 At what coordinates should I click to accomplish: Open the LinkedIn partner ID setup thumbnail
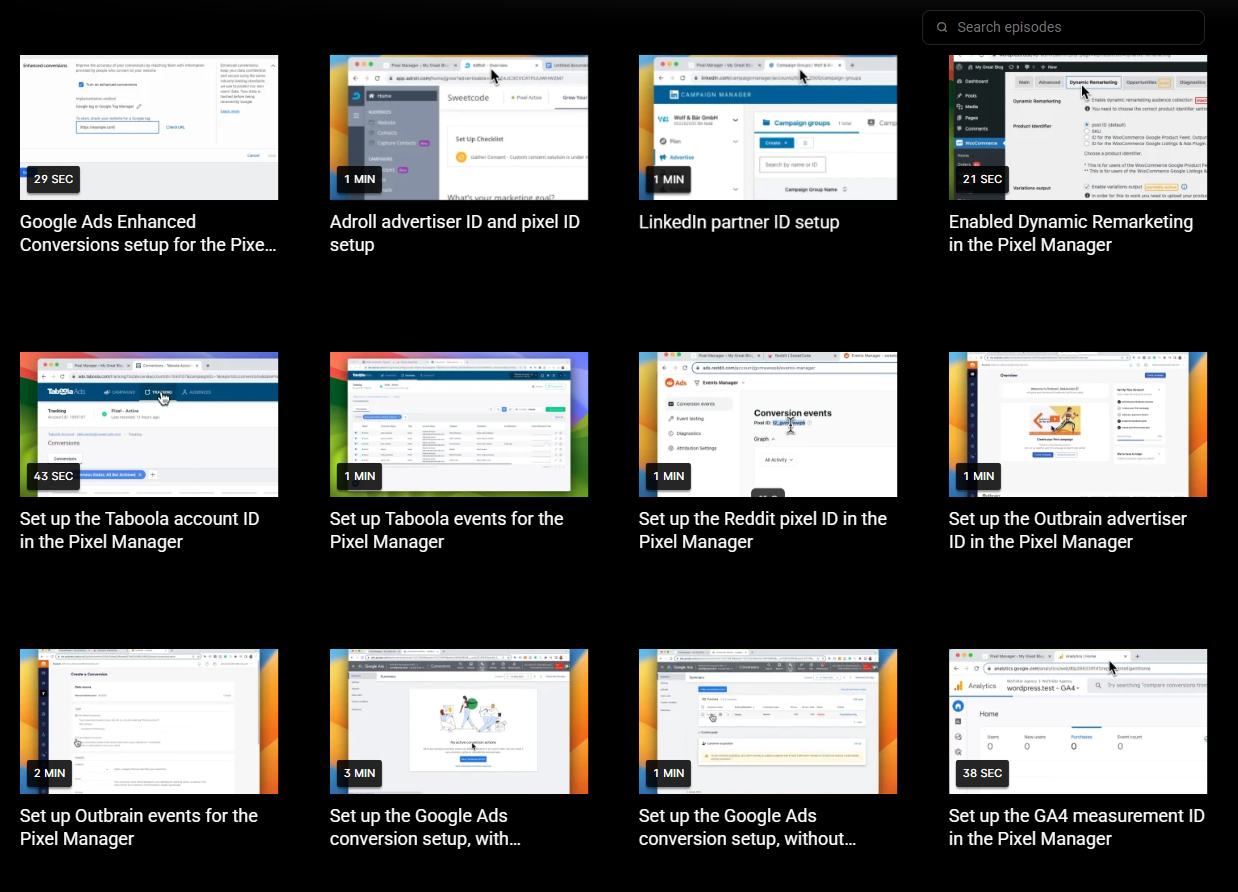768,127
